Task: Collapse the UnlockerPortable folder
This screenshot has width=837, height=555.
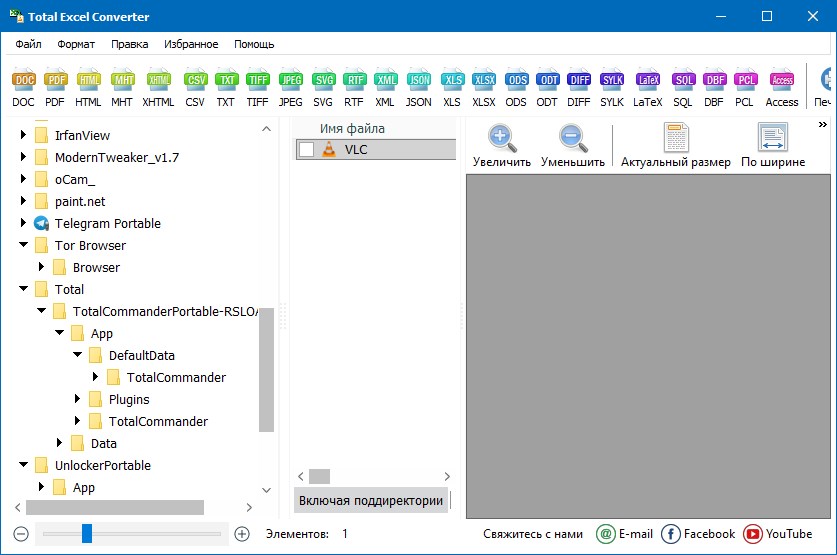Action: pyautogui.click(x=23, y=464)
